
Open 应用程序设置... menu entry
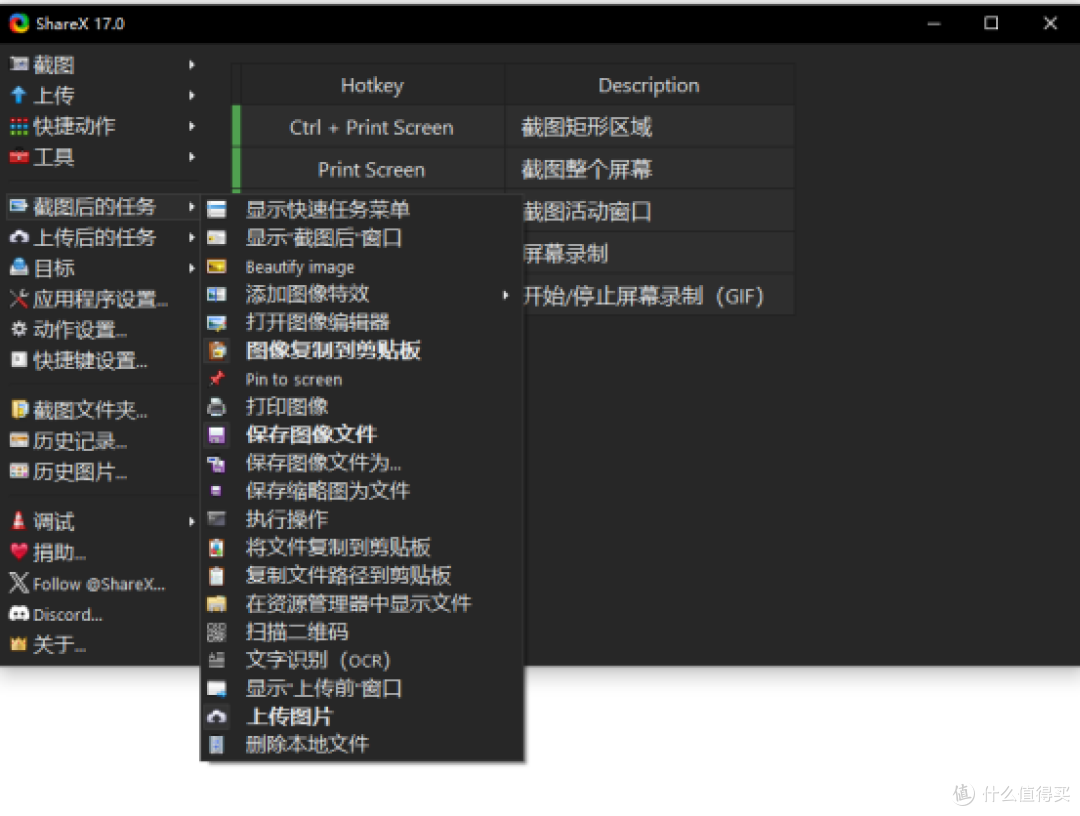click(102, 299)
